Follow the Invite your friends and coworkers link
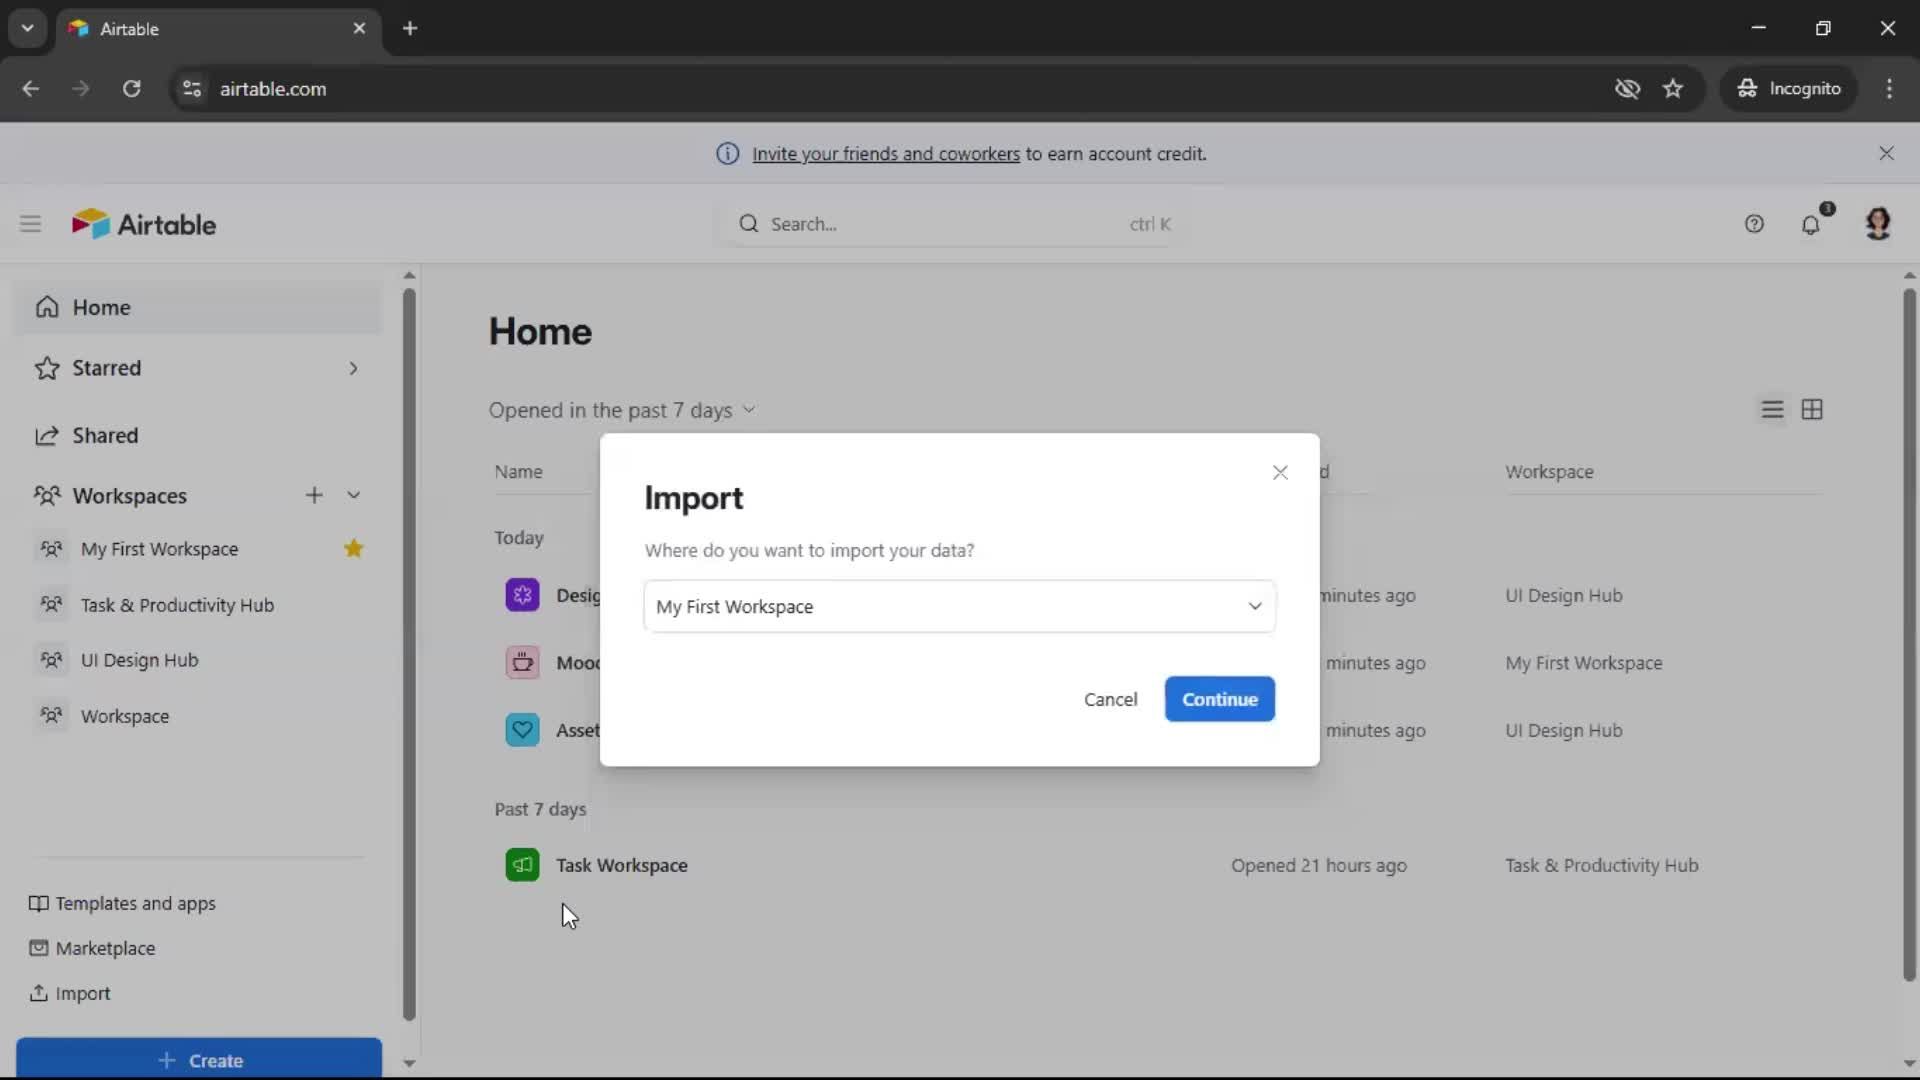The width and height of the screenshot is (1920, 1080). coord(886,154)
